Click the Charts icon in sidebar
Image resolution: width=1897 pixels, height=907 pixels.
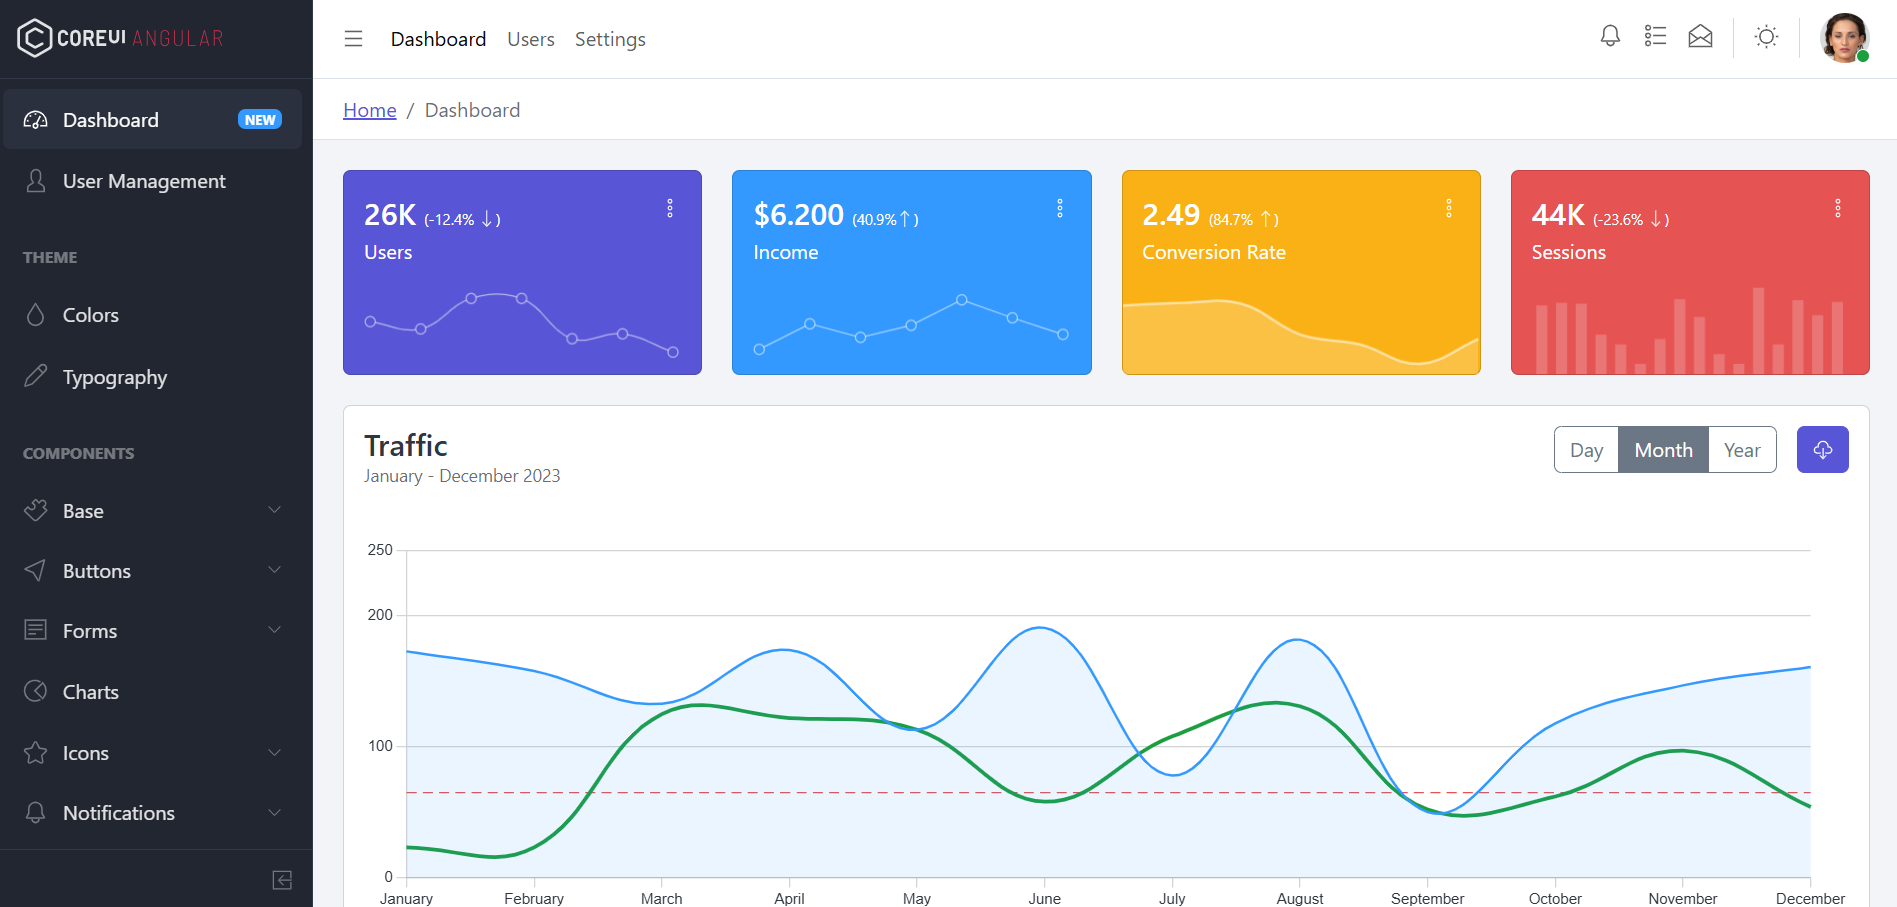pos(35,691)
